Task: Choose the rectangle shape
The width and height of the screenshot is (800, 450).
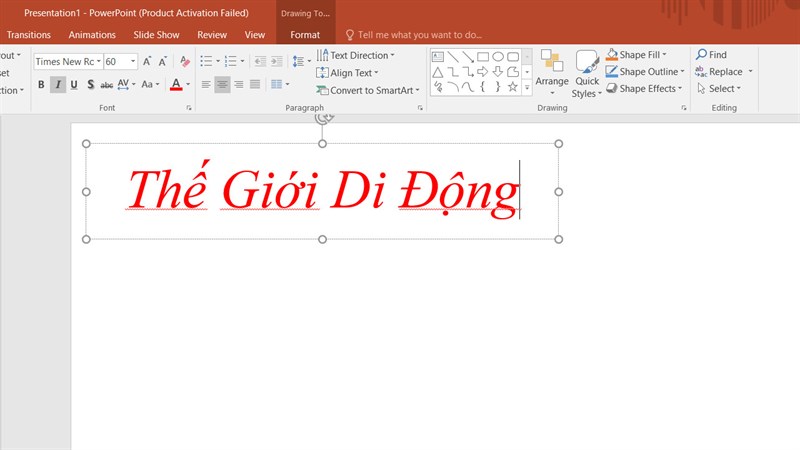Action: pyautogui.click(x=483, y=57)
